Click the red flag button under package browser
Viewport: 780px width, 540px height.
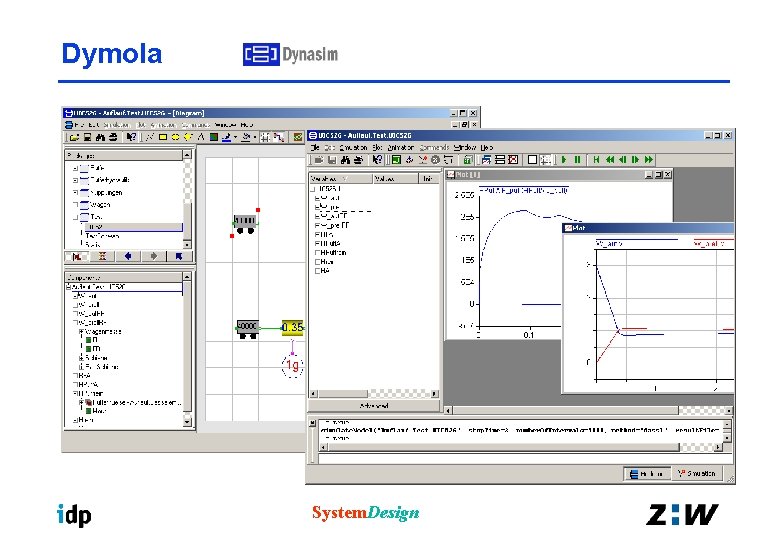click(77, 257)
